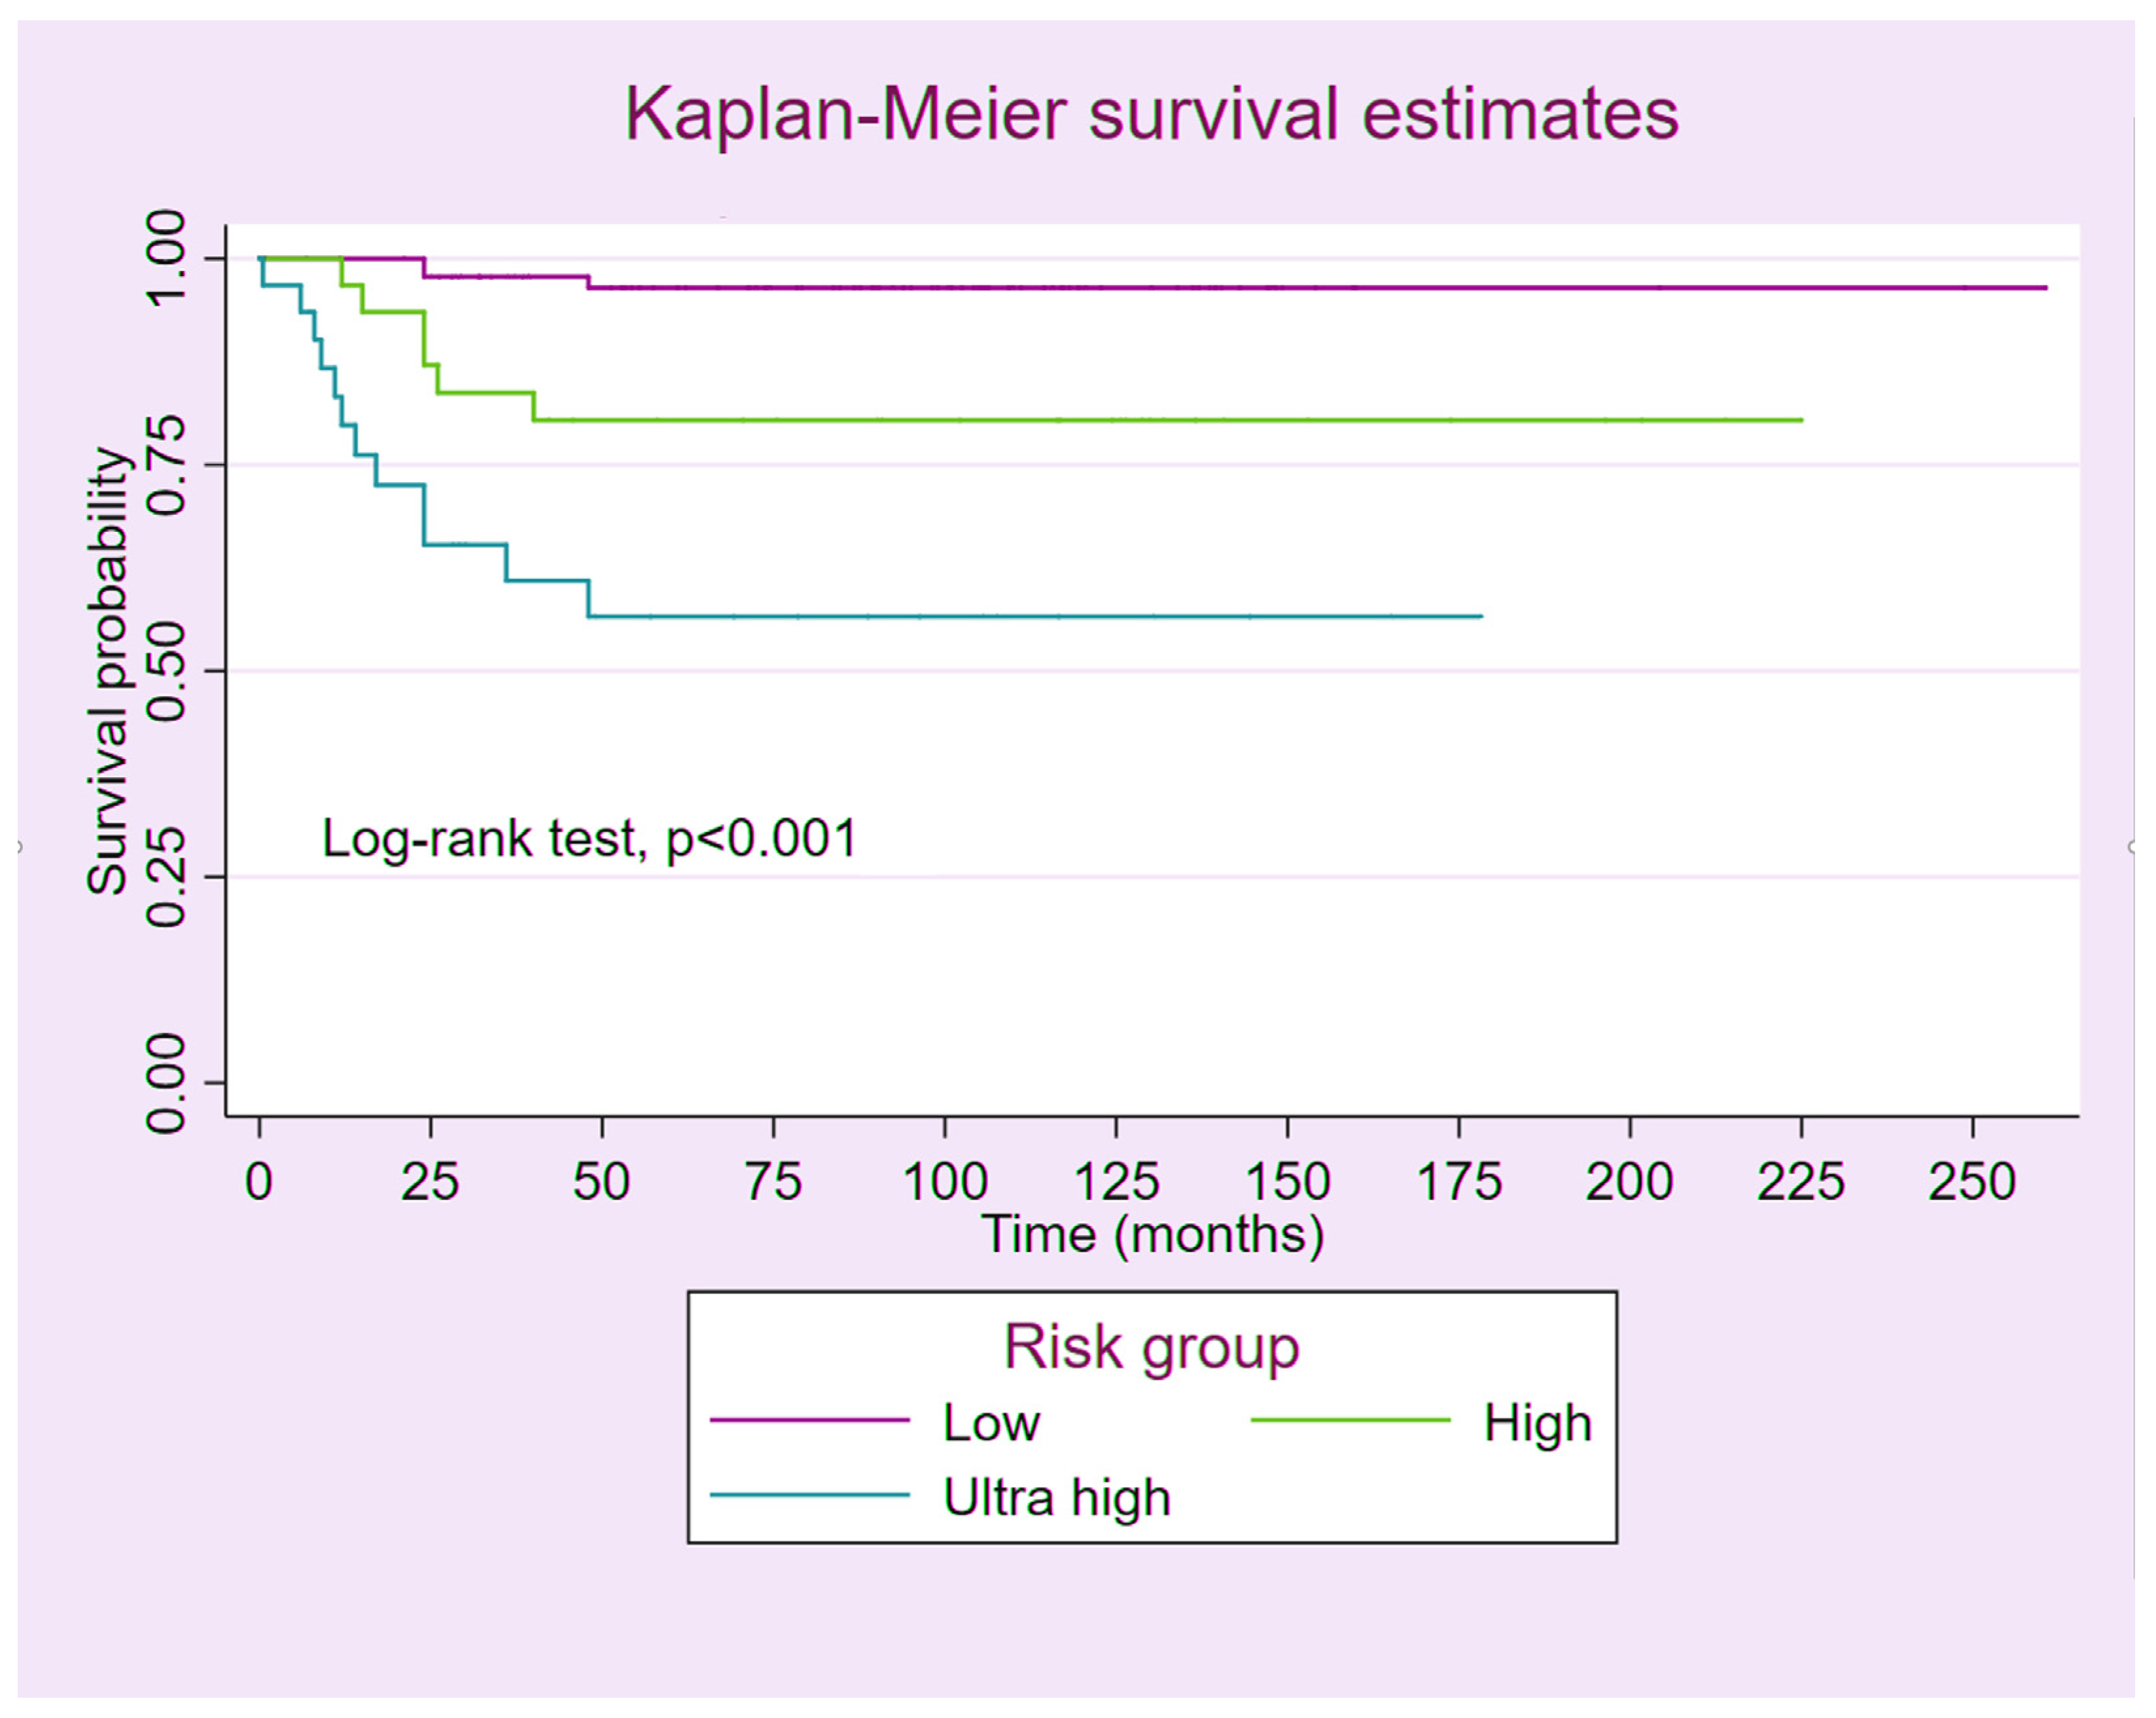This screenshot has width=2156, height=1718.
Task: Click the Survival probability y-axis label
Action: tap(108, 671)
